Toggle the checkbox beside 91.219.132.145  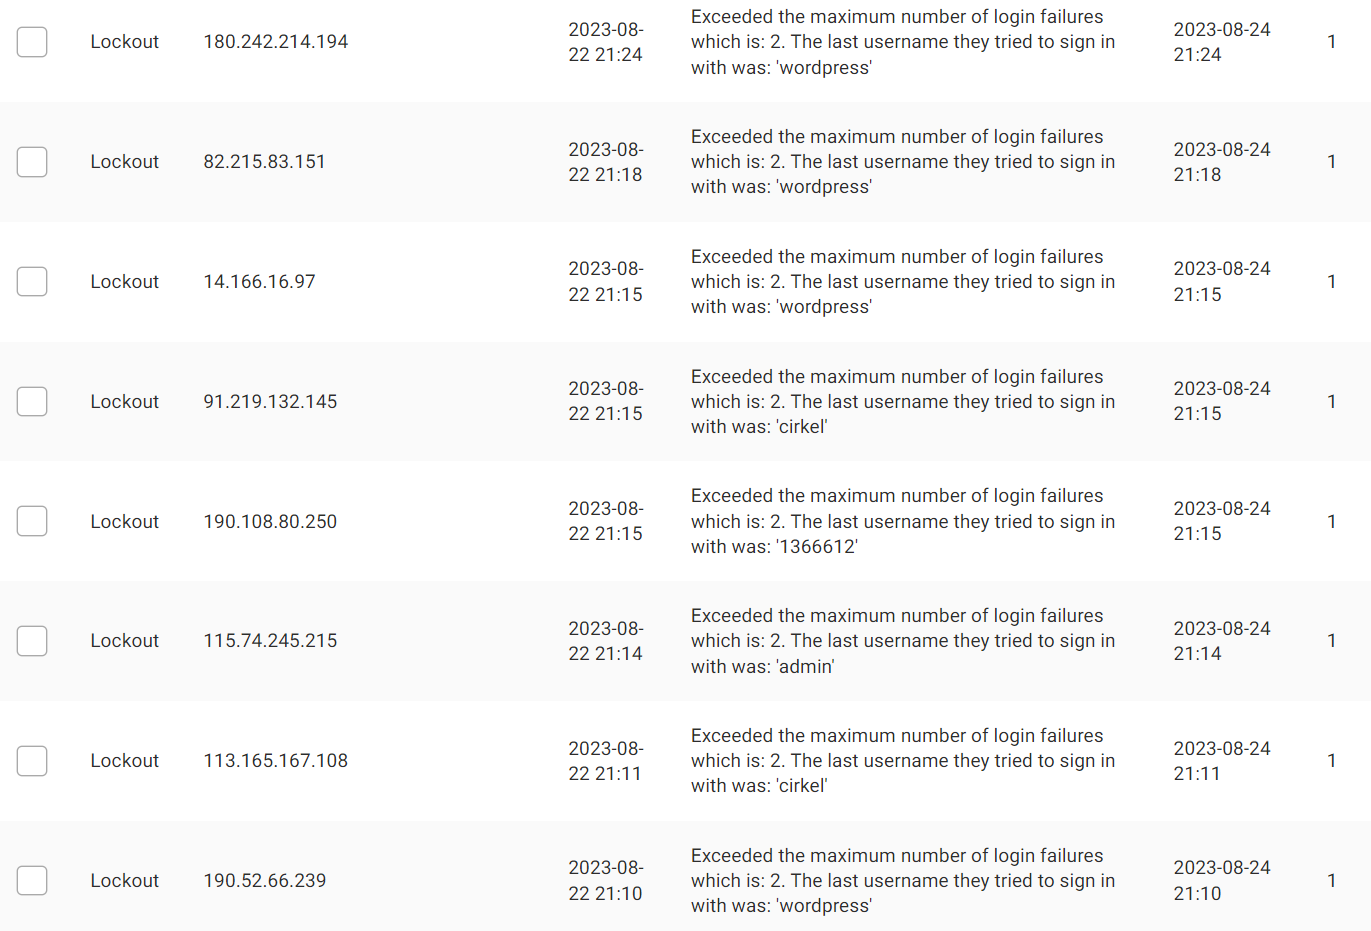click(x=32, y=402)
